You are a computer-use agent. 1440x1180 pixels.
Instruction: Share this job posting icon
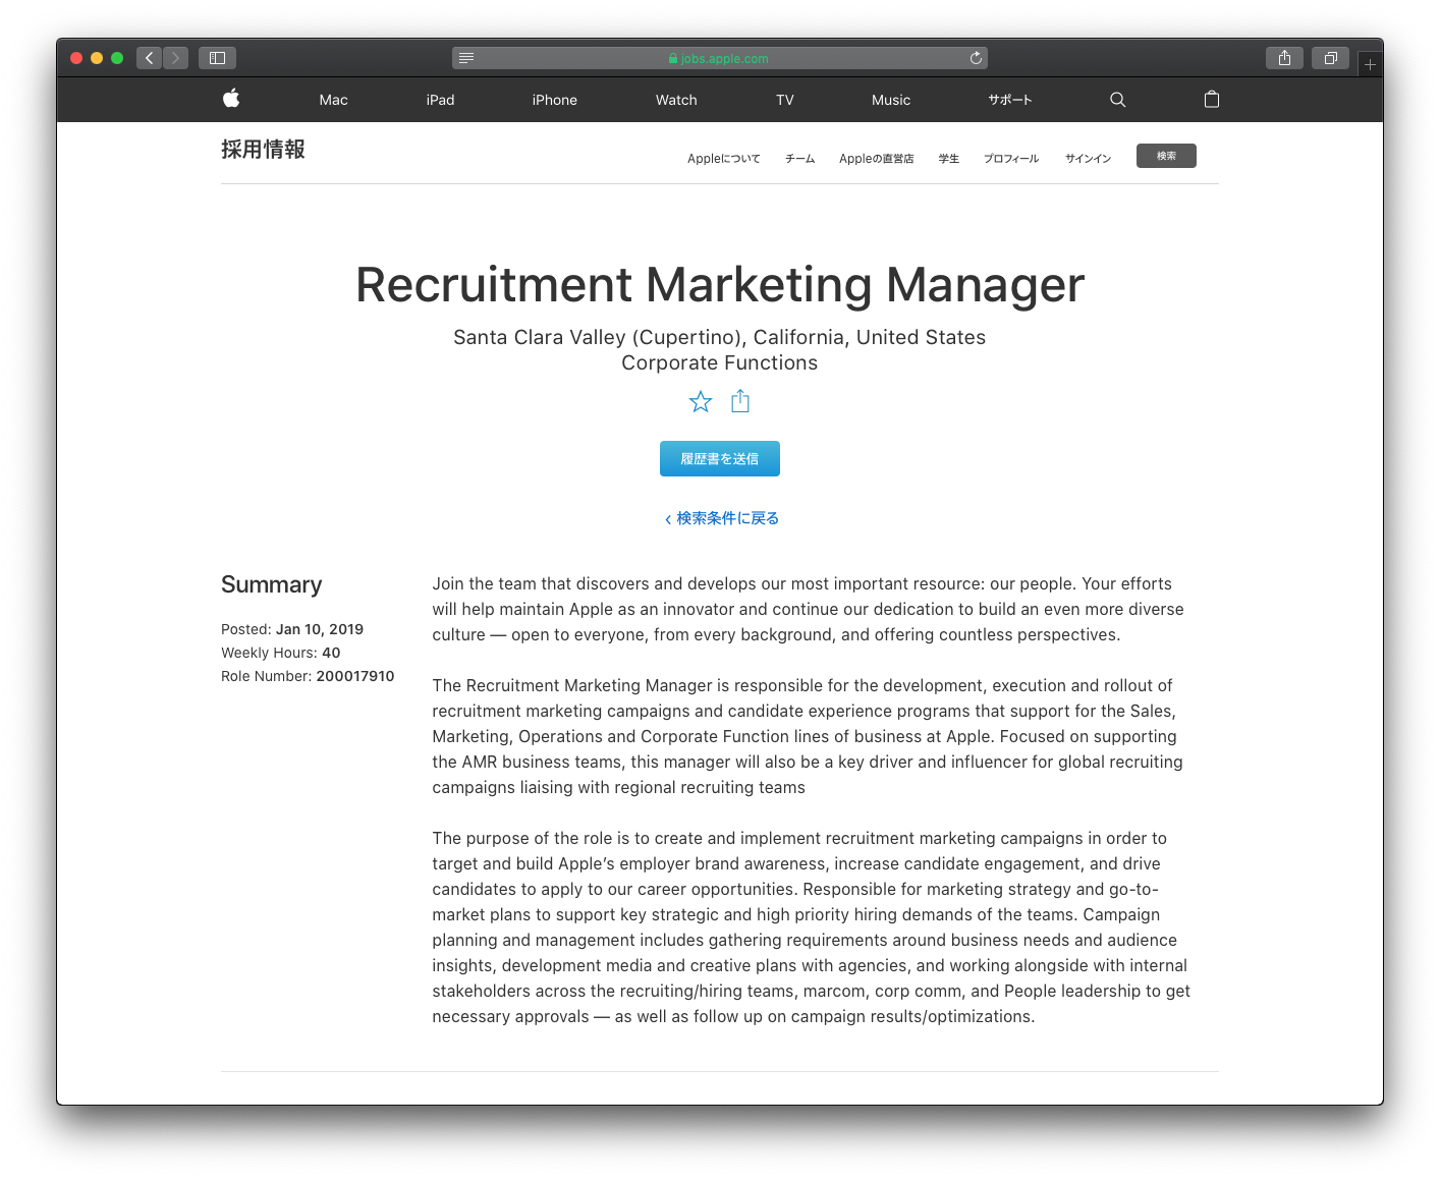coord(740,401)
